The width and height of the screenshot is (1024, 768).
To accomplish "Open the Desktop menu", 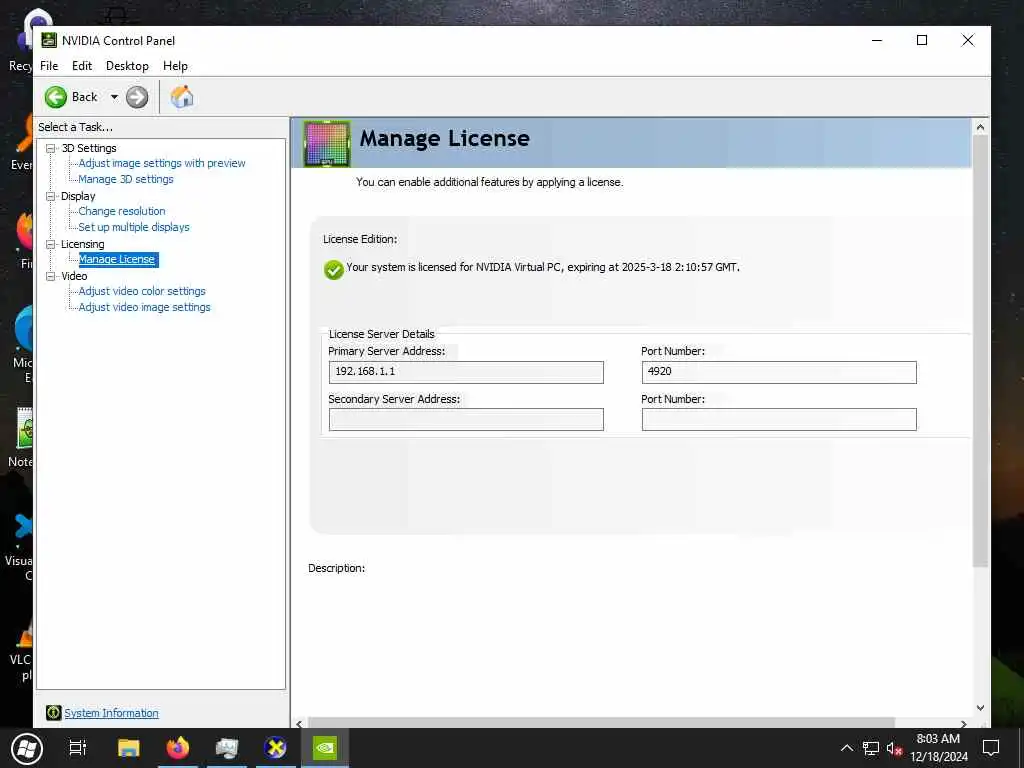I will click(x=127, y=66).
